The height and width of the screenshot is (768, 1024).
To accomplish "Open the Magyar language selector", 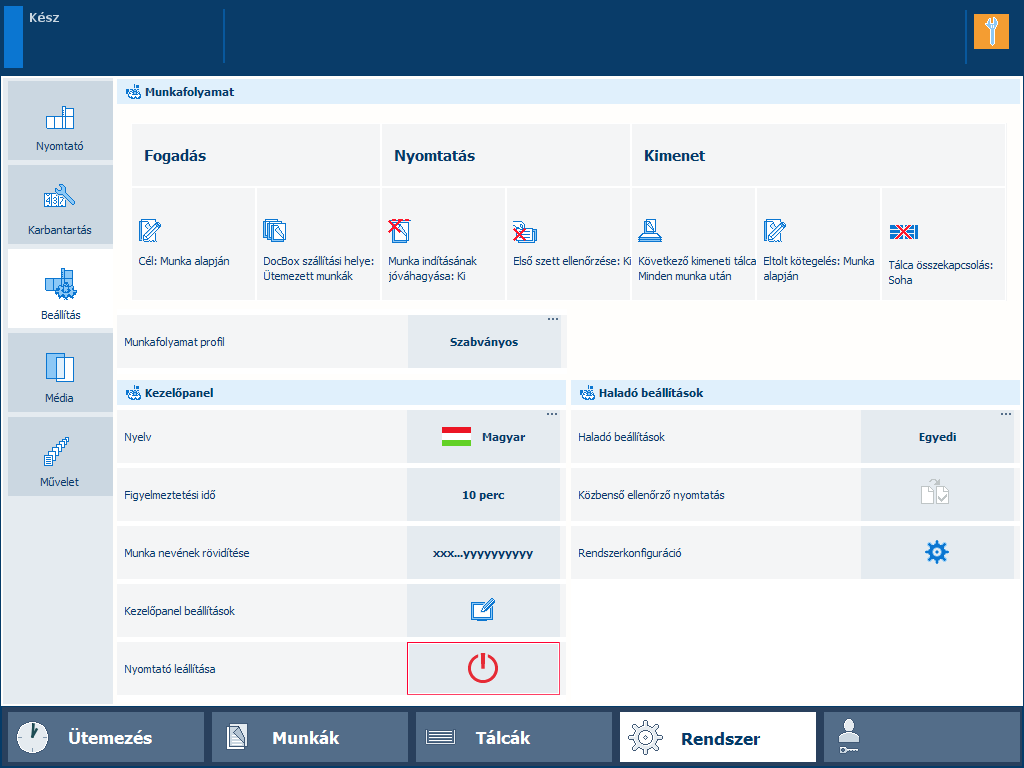I will pos(484,437).
